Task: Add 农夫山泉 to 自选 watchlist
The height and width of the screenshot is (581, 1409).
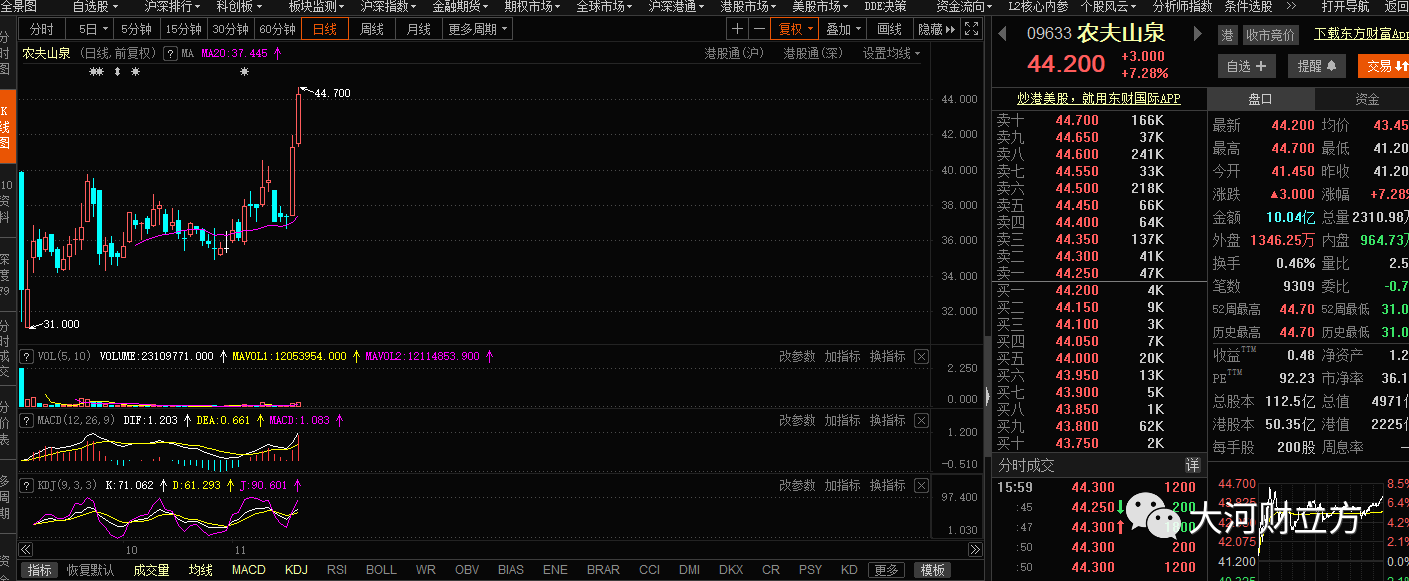Action: [x=1246, y=66]
